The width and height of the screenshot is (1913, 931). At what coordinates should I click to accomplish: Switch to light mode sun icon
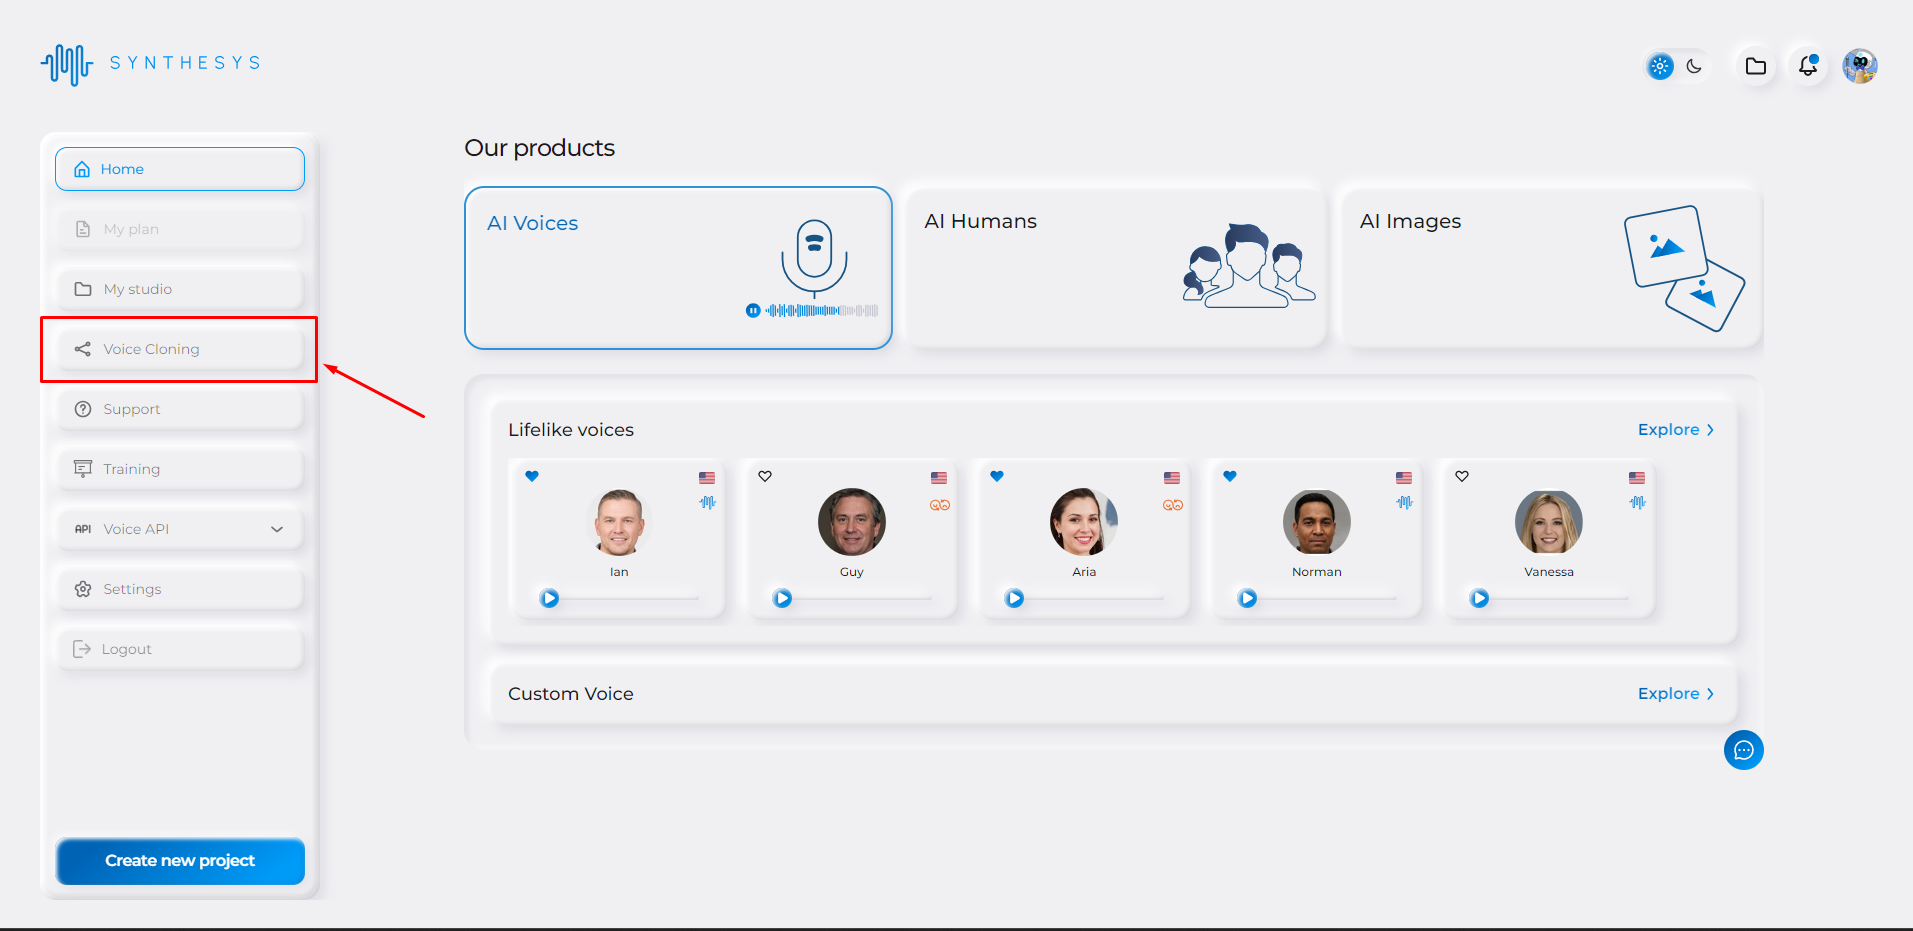point(1660,67)
